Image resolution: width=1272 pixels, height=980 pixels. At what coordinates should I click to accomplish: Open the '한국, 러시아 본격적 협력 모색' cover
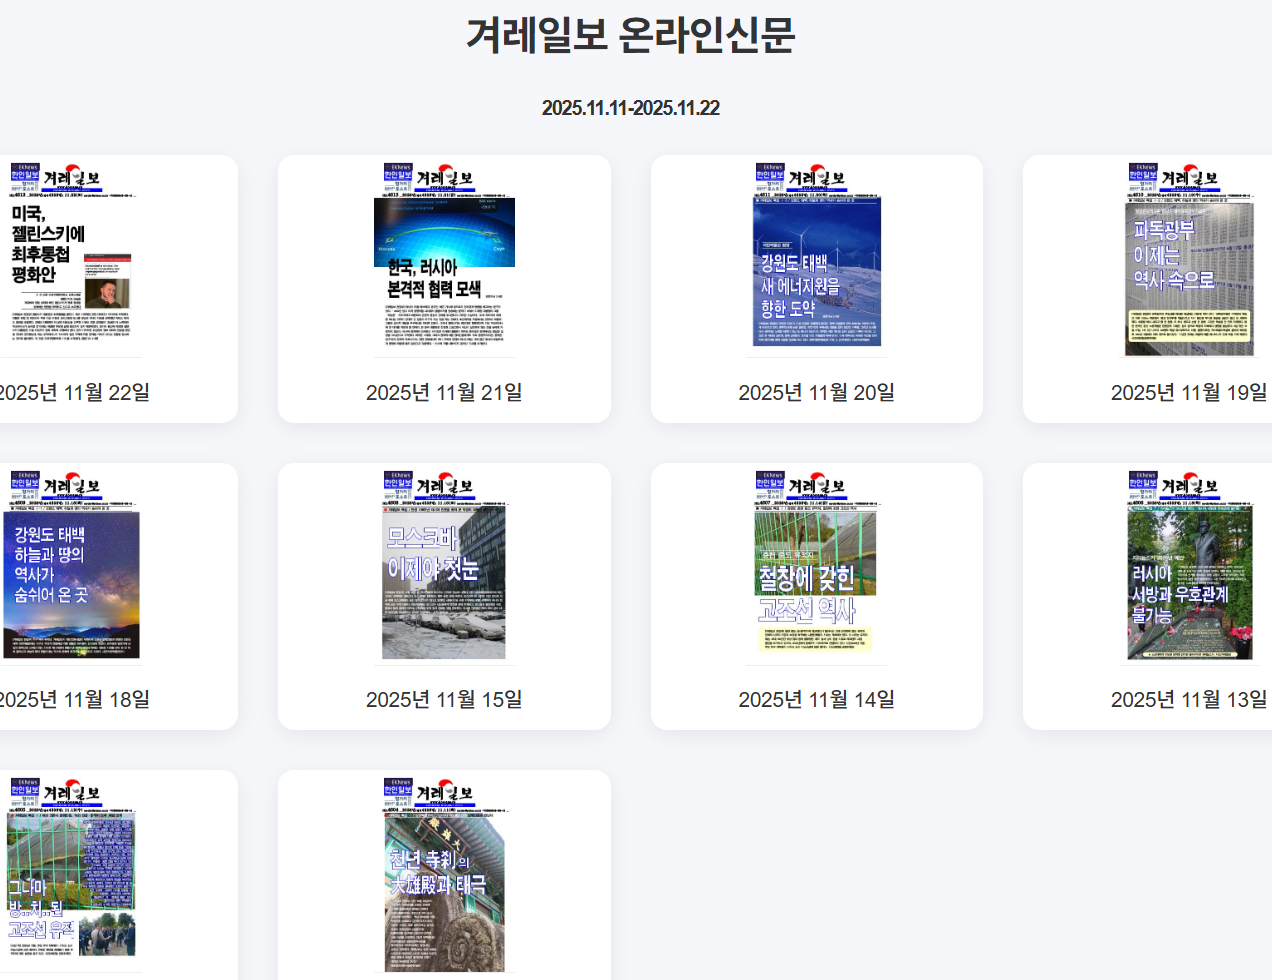point(444,260)
